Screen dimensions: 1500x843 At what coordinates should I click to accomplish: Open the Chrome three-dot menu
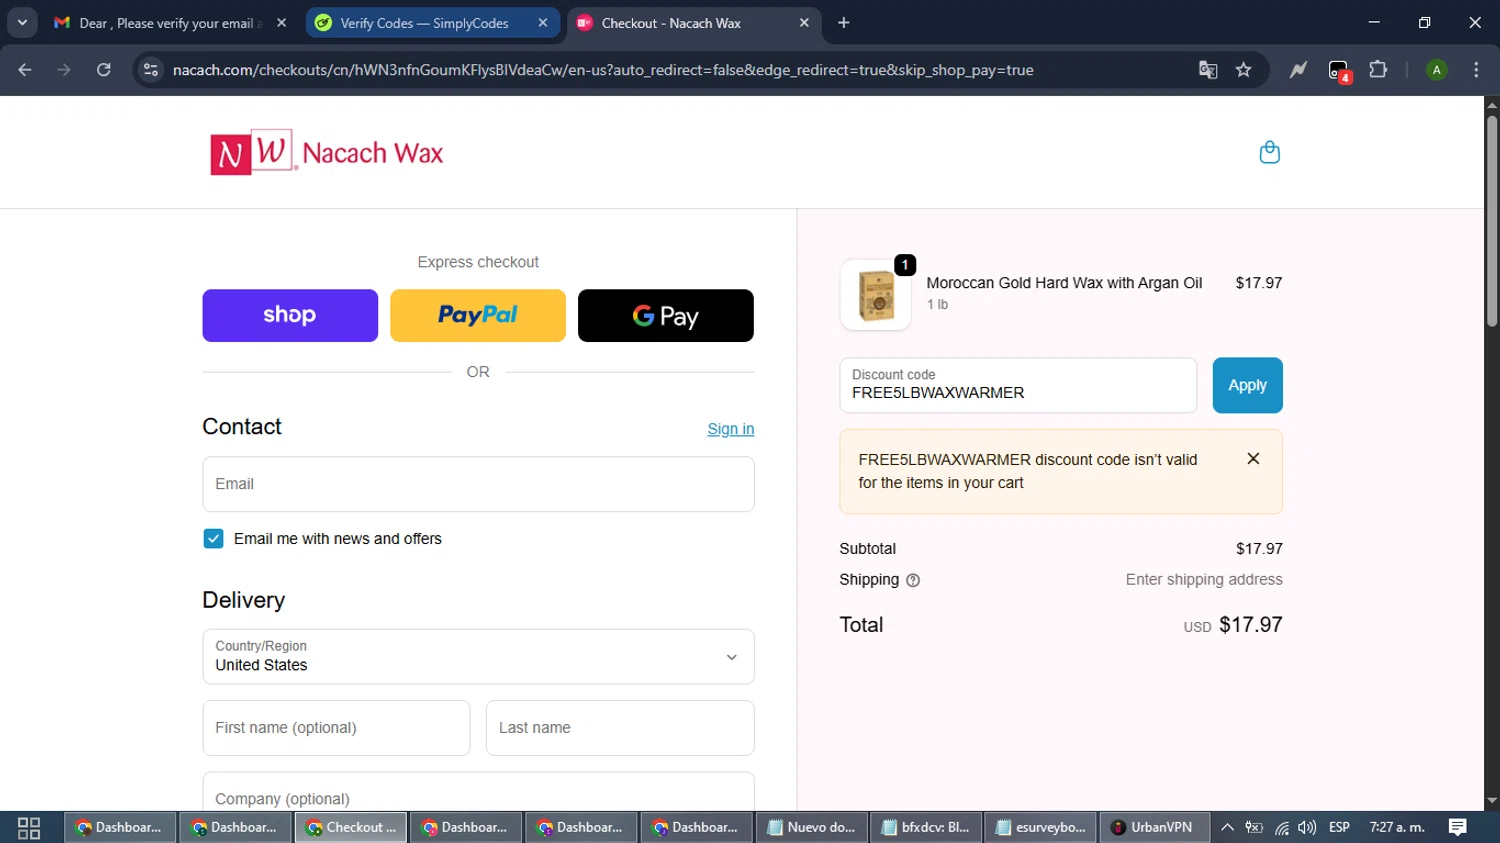click(x=1476, y=70)
